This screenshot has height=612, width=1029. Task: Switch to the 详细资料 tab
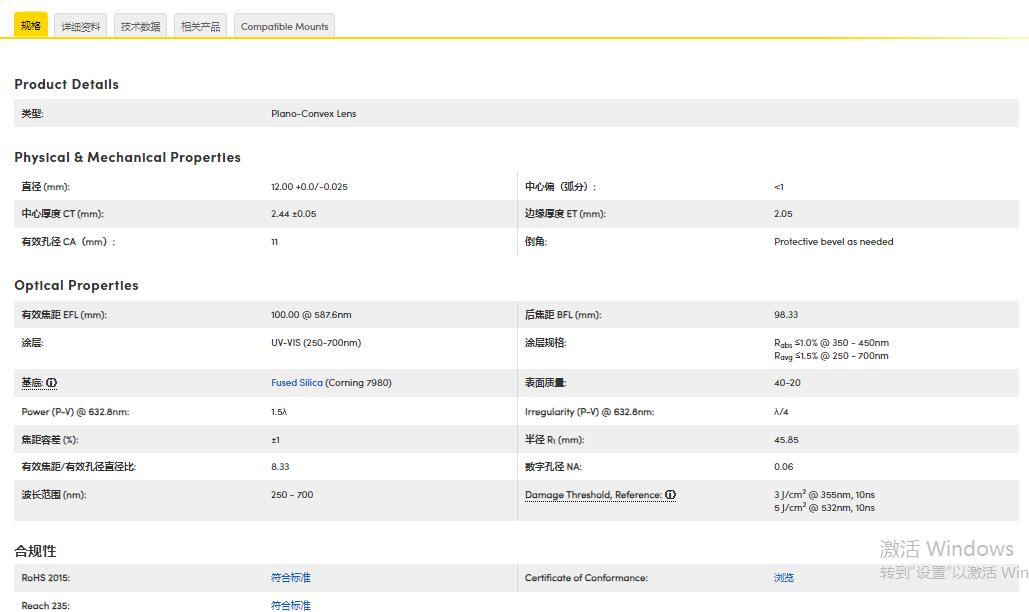81,27
